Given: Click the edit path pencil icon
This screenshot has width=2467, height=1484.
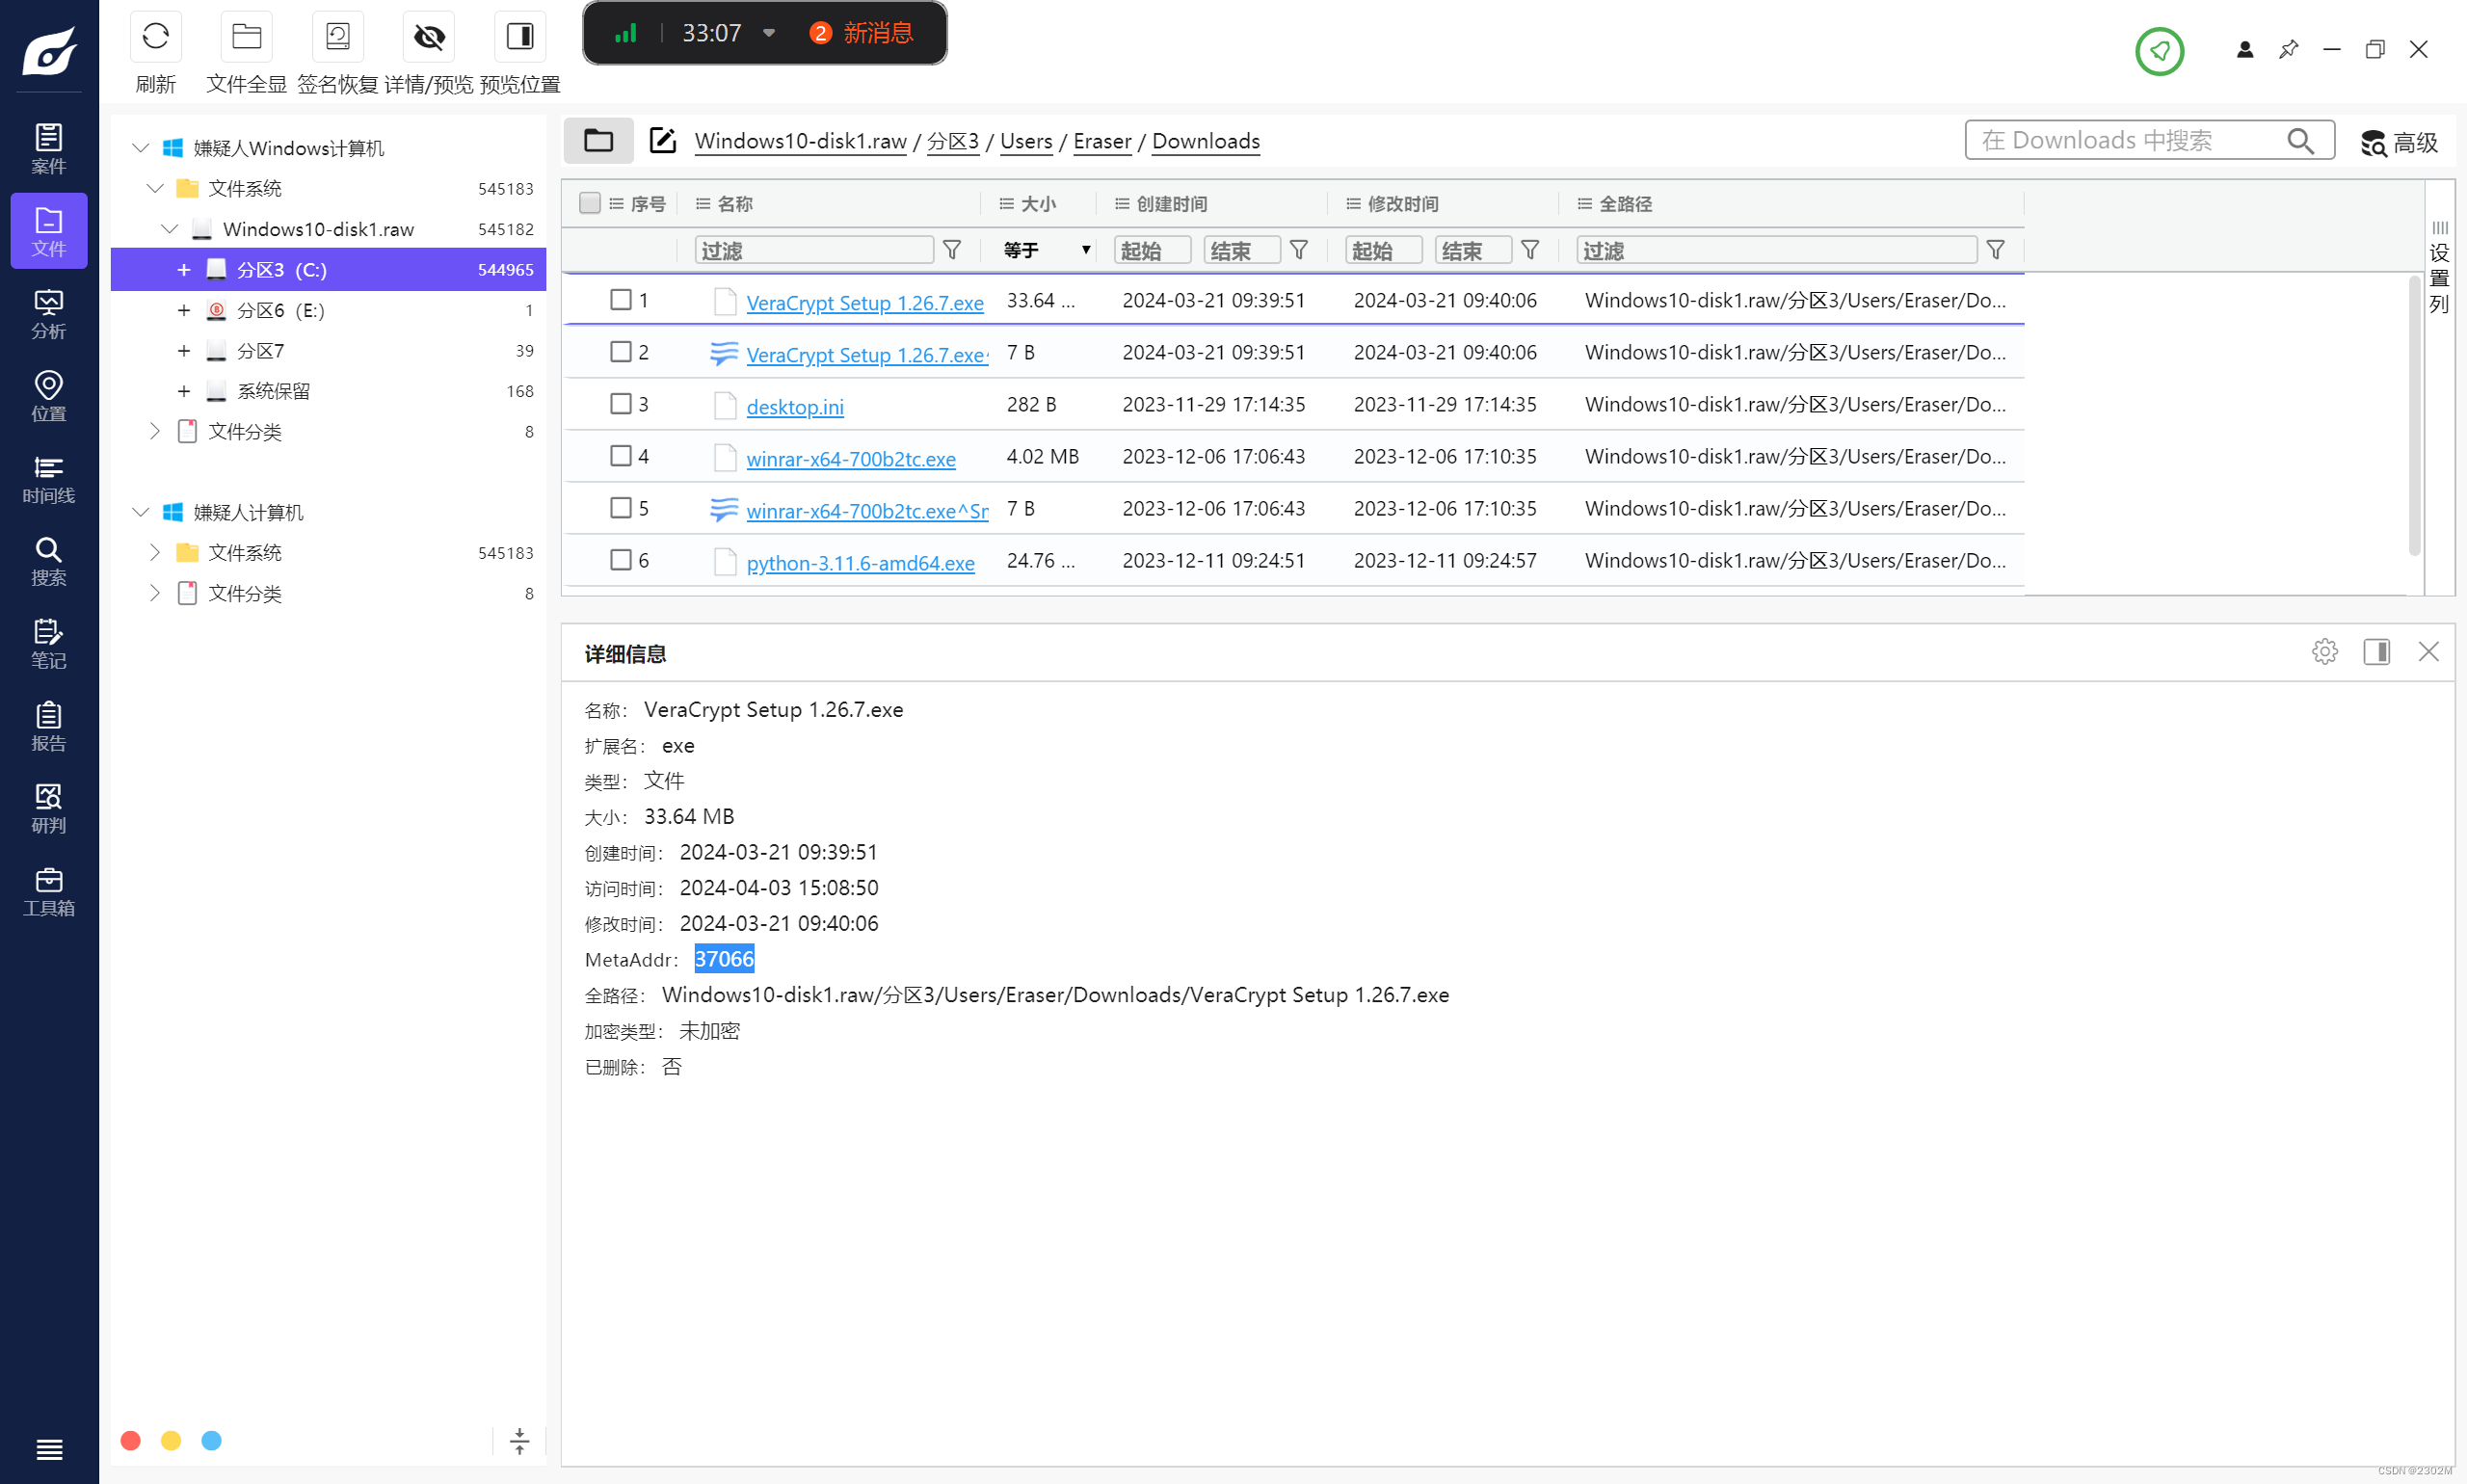Looking at the screenshot, I should point(662,141).
